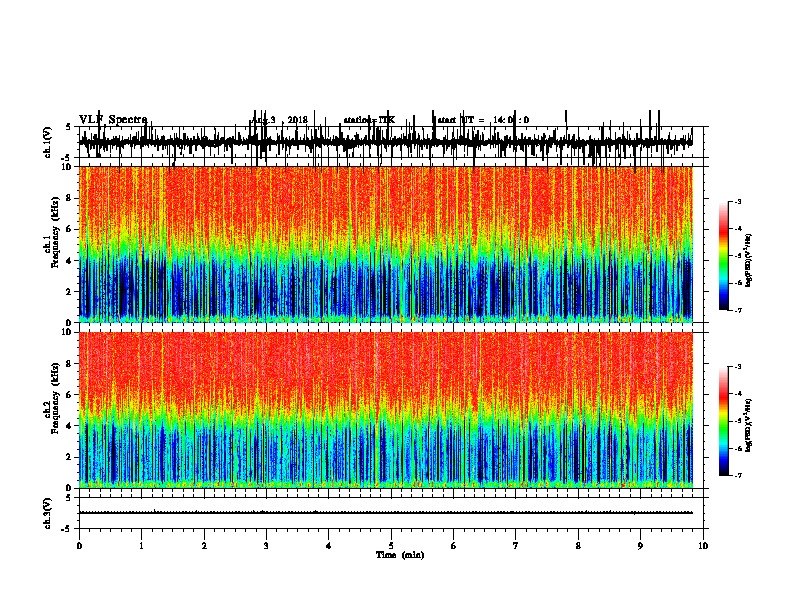The width and height of the screenshot is (792, 612).
Task: Click the 'start UT = 14:00:0' header text
Action: [x=482, y=120]
